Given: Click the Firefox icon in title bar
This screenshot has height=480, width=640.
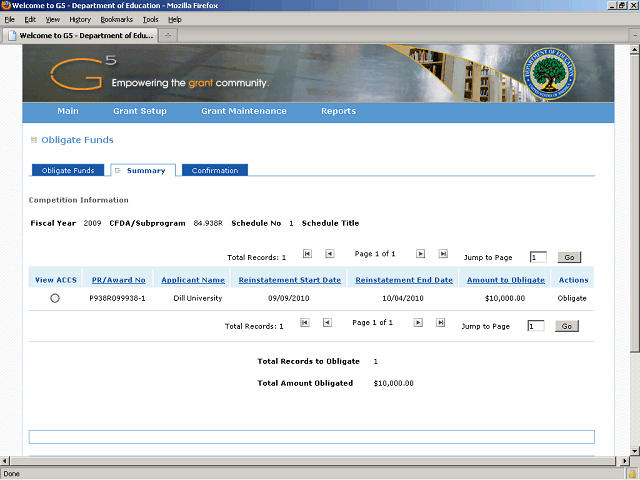Looking at the screenshot, I should pos(6,5).
